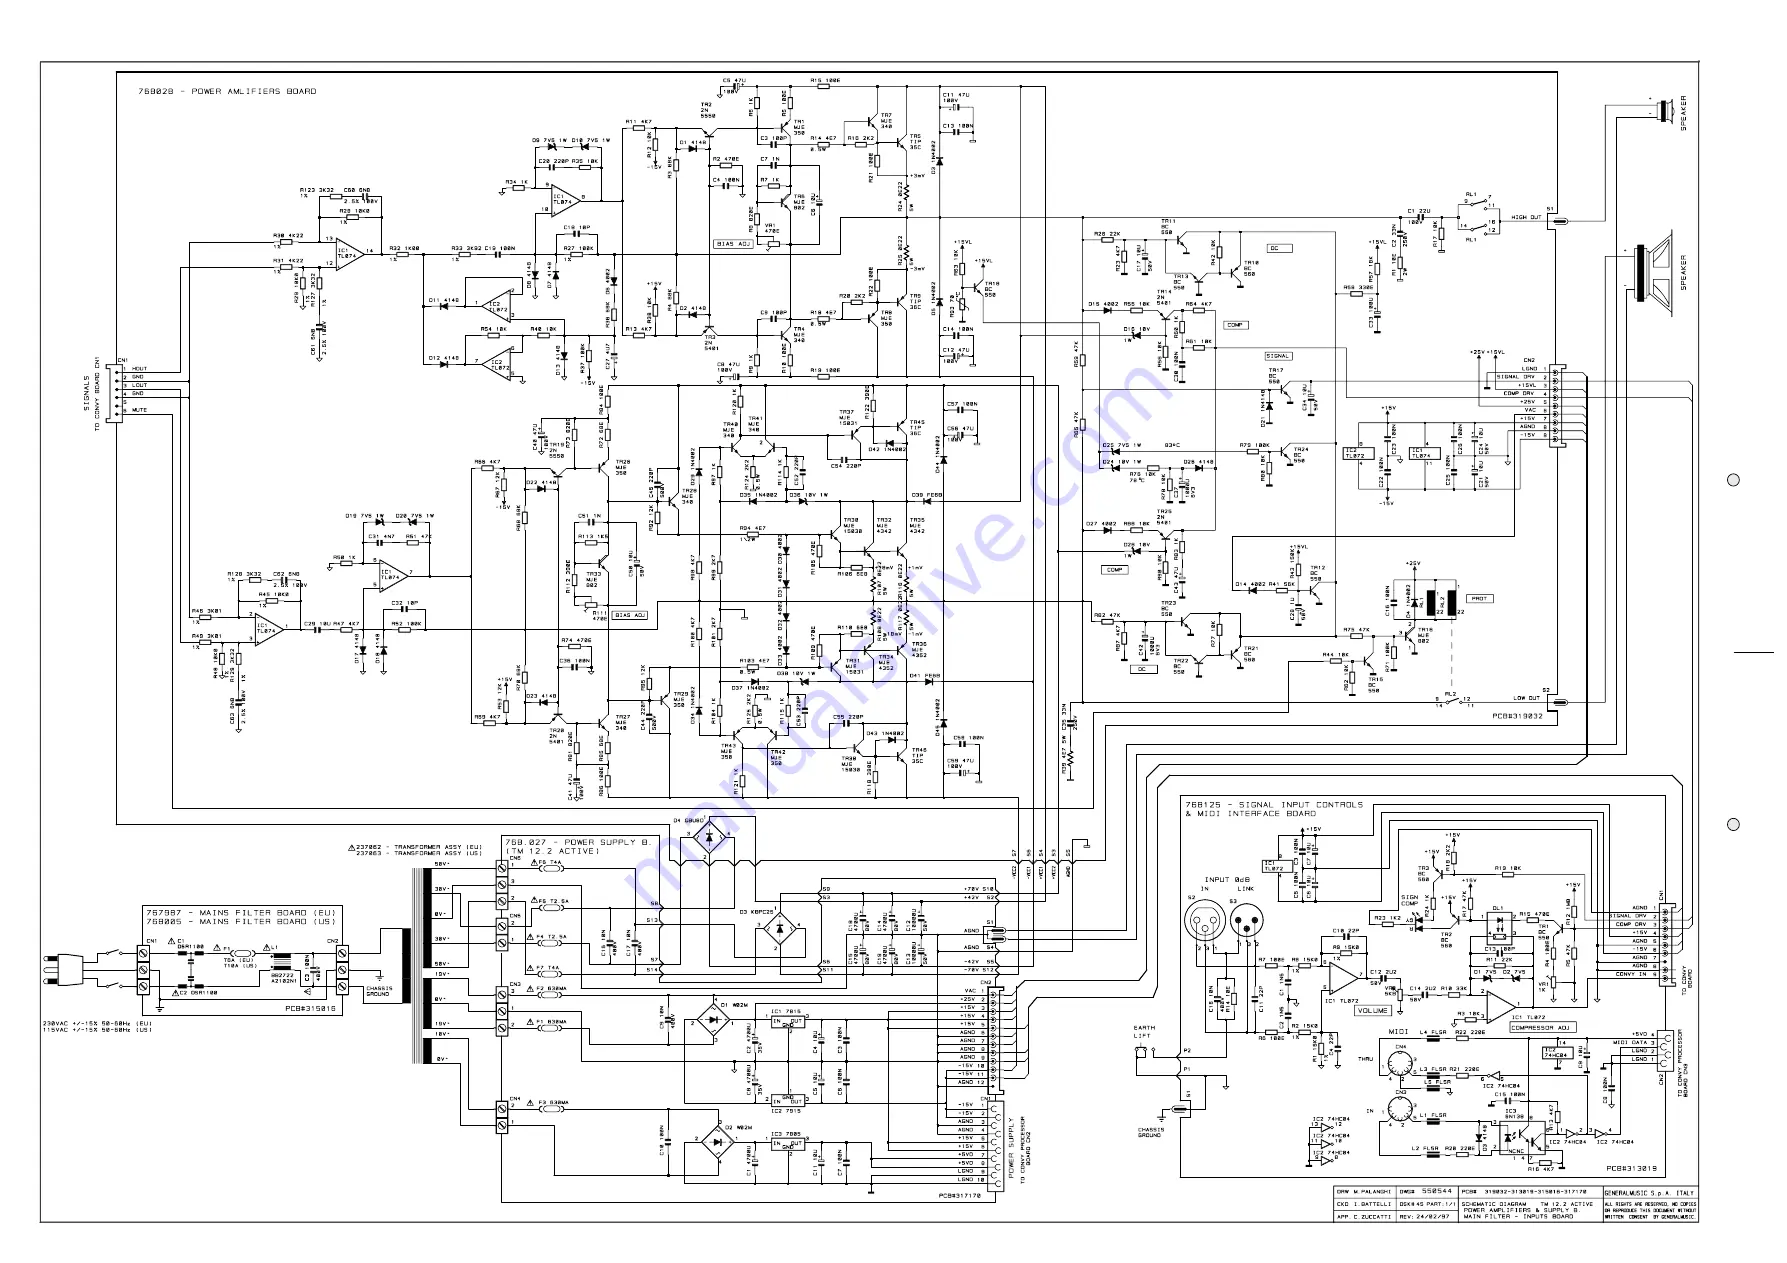
Task: Click the '768.027 - POWER SUPPLY B.' title
Action: (x=577, y=842)
